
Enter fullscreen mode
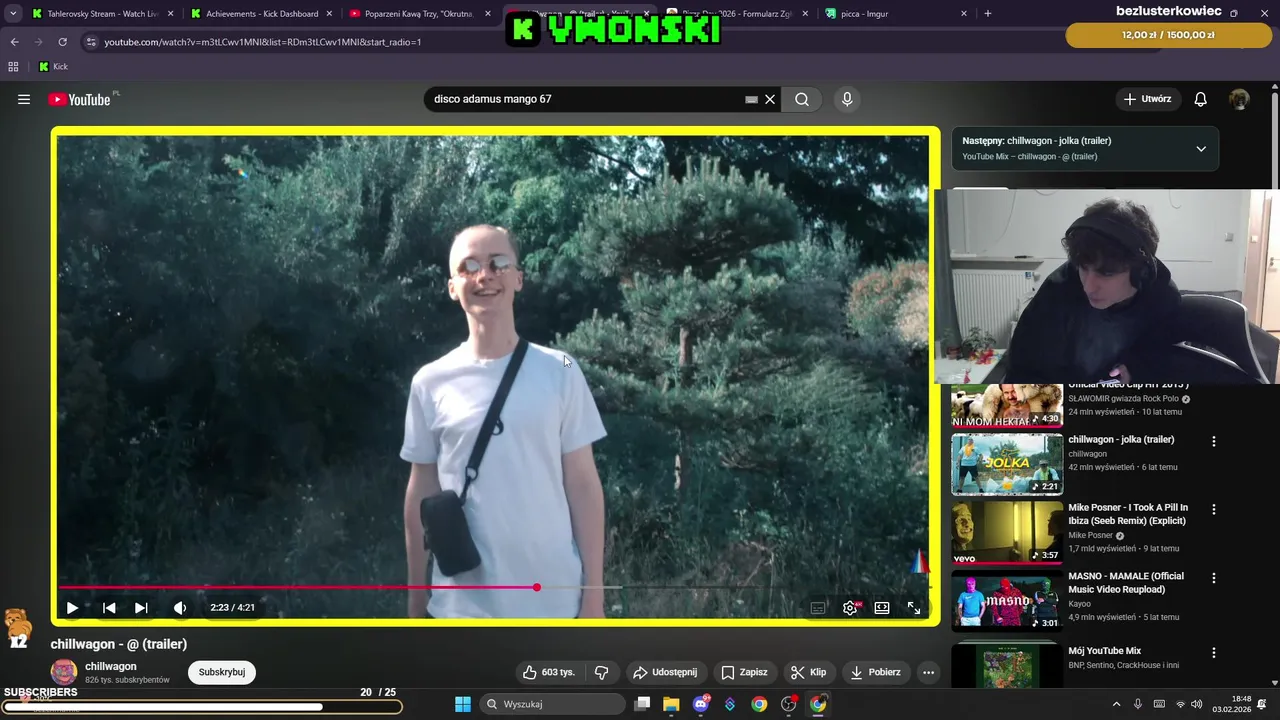914,607
